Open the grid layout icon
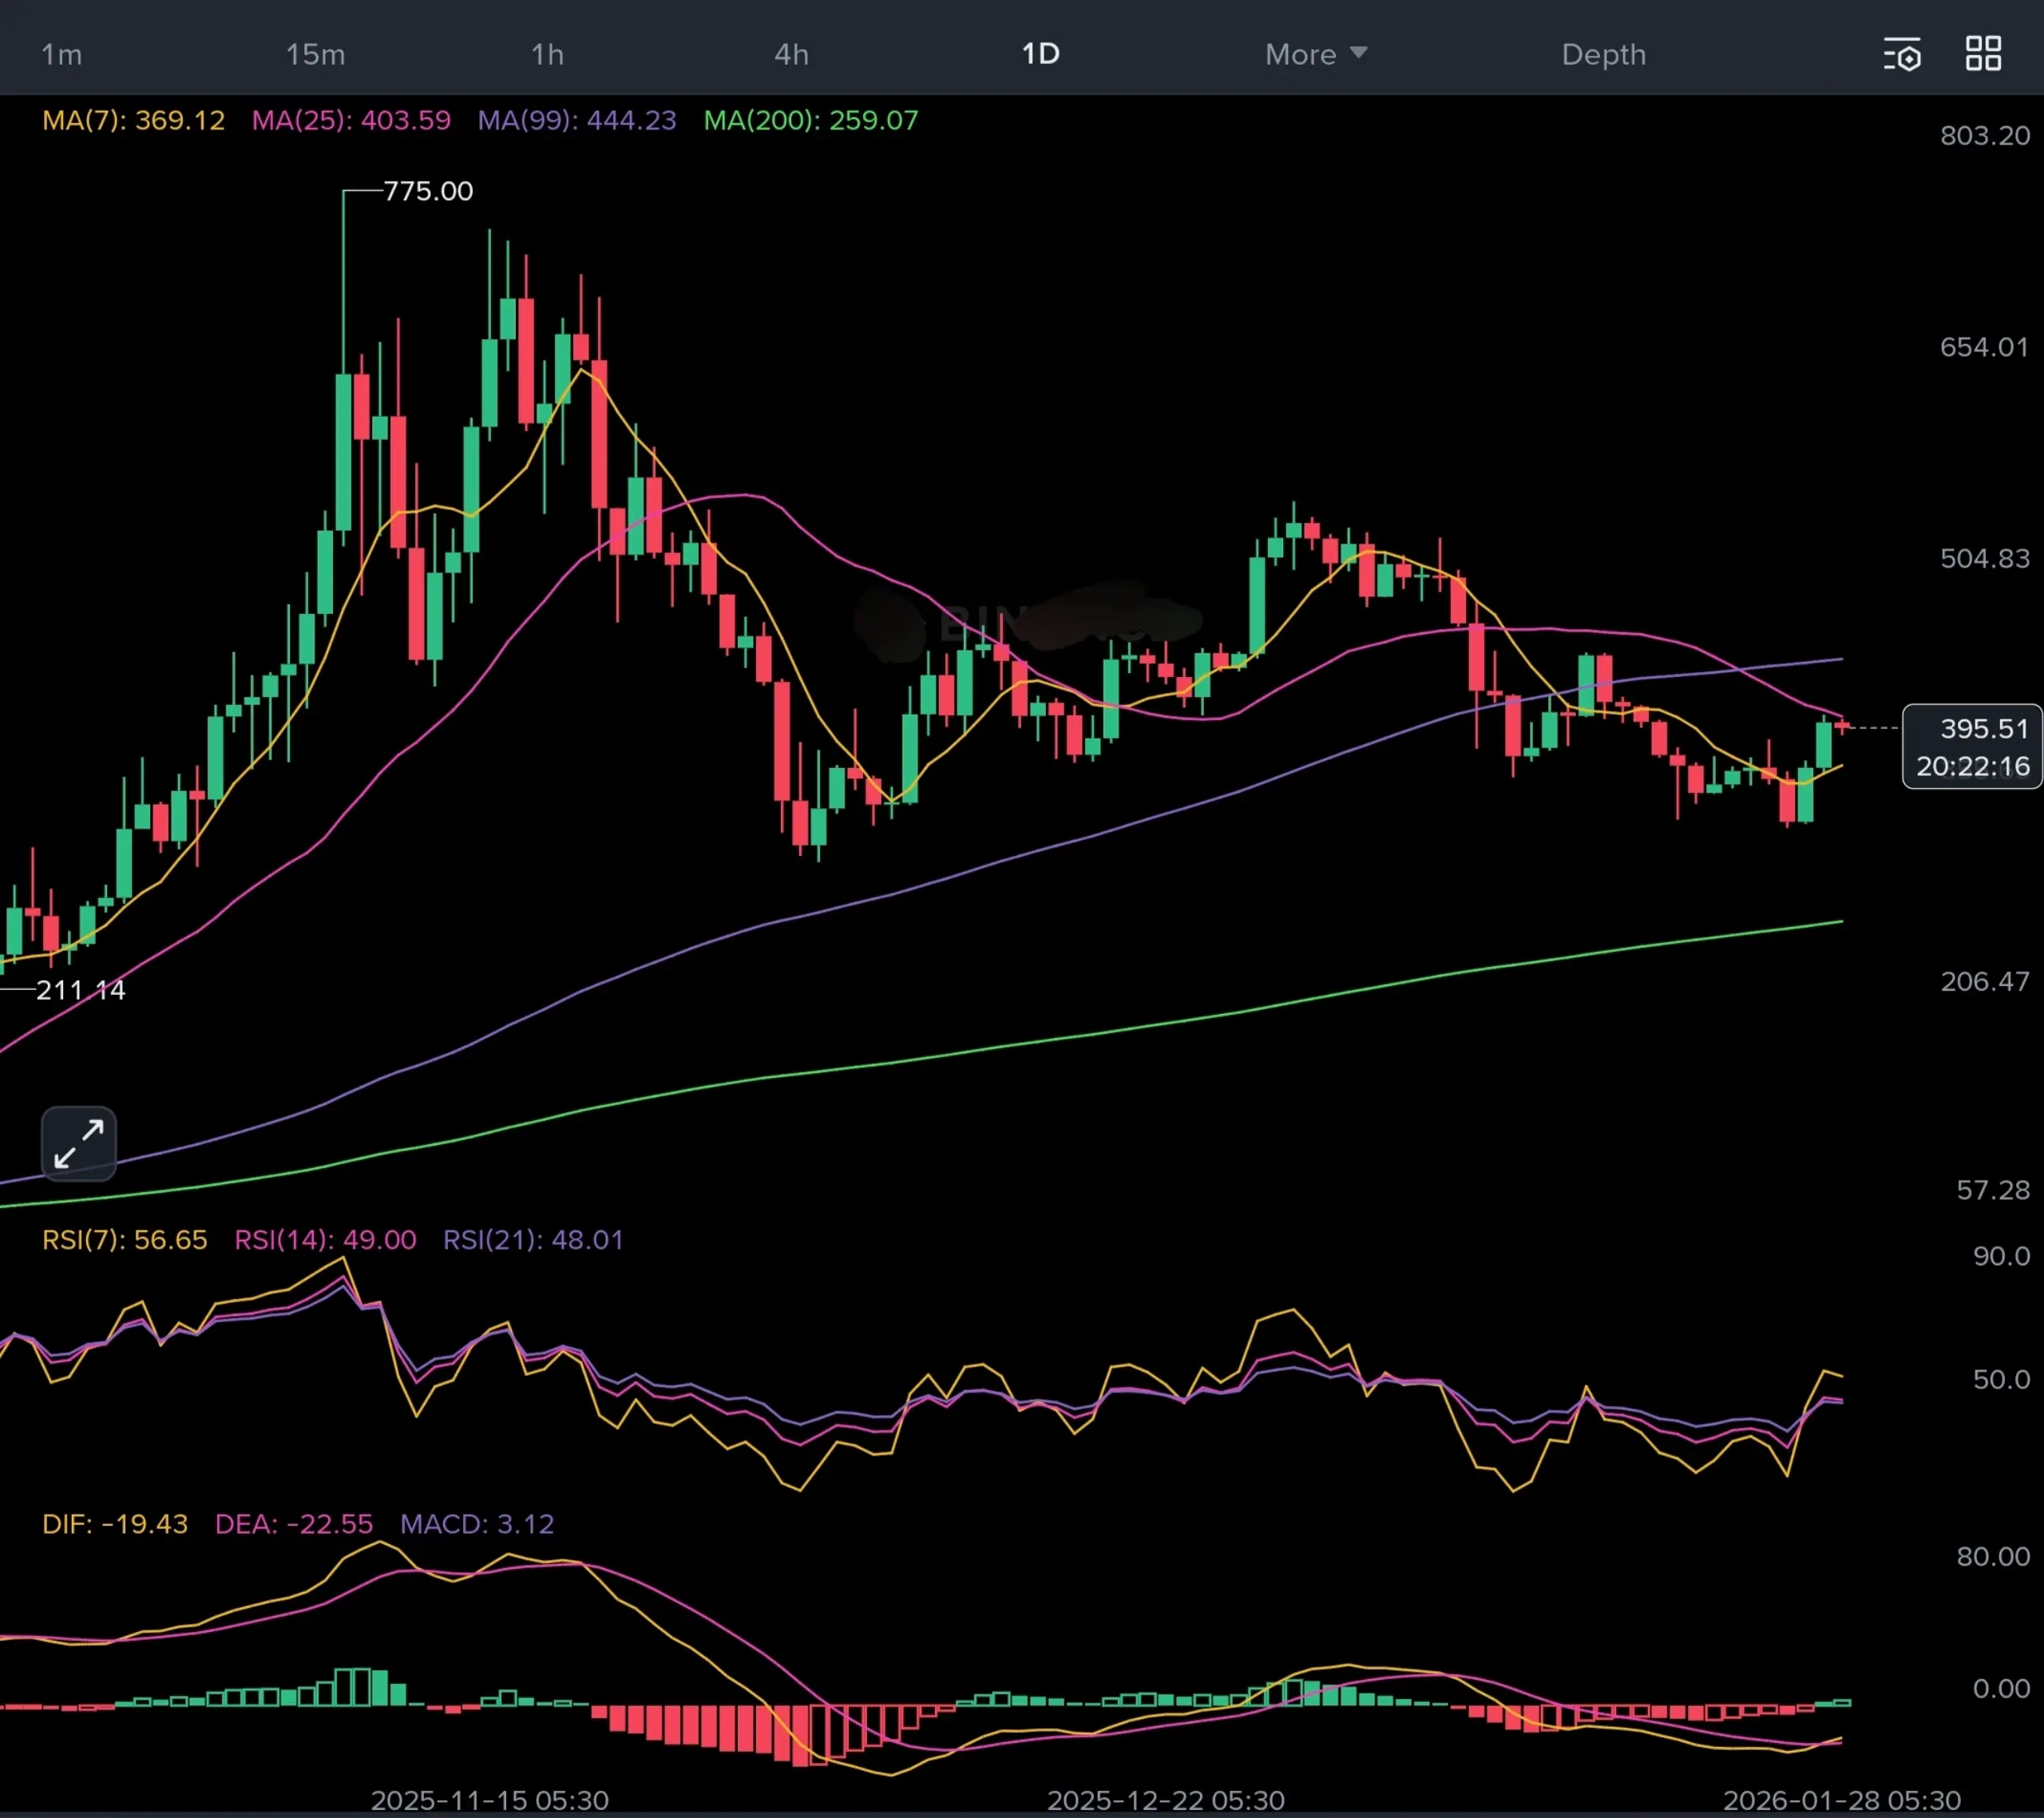Viewport: 2044px width, 1818px height. (x=1983, y=54)
